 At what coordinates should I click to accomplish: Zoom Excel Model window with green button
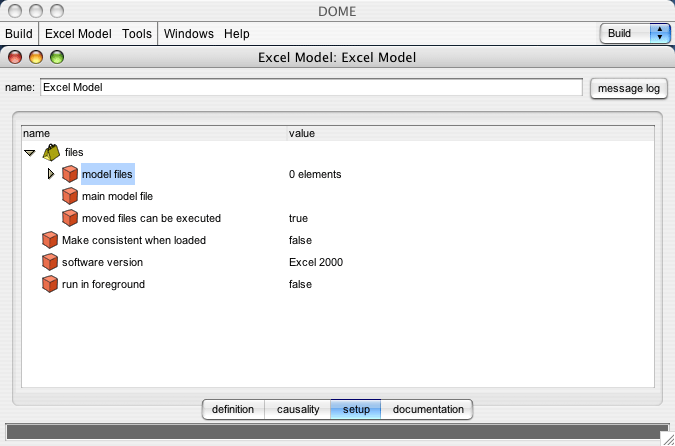tap(57, 57)
